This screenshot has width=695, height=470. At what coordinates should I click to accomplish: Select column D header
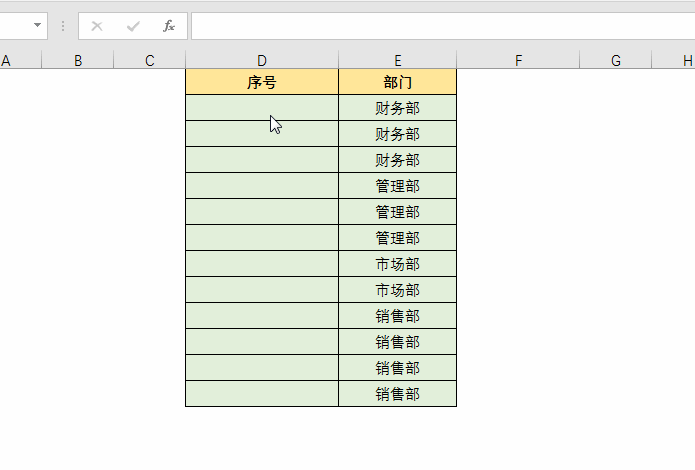(262, 60)
